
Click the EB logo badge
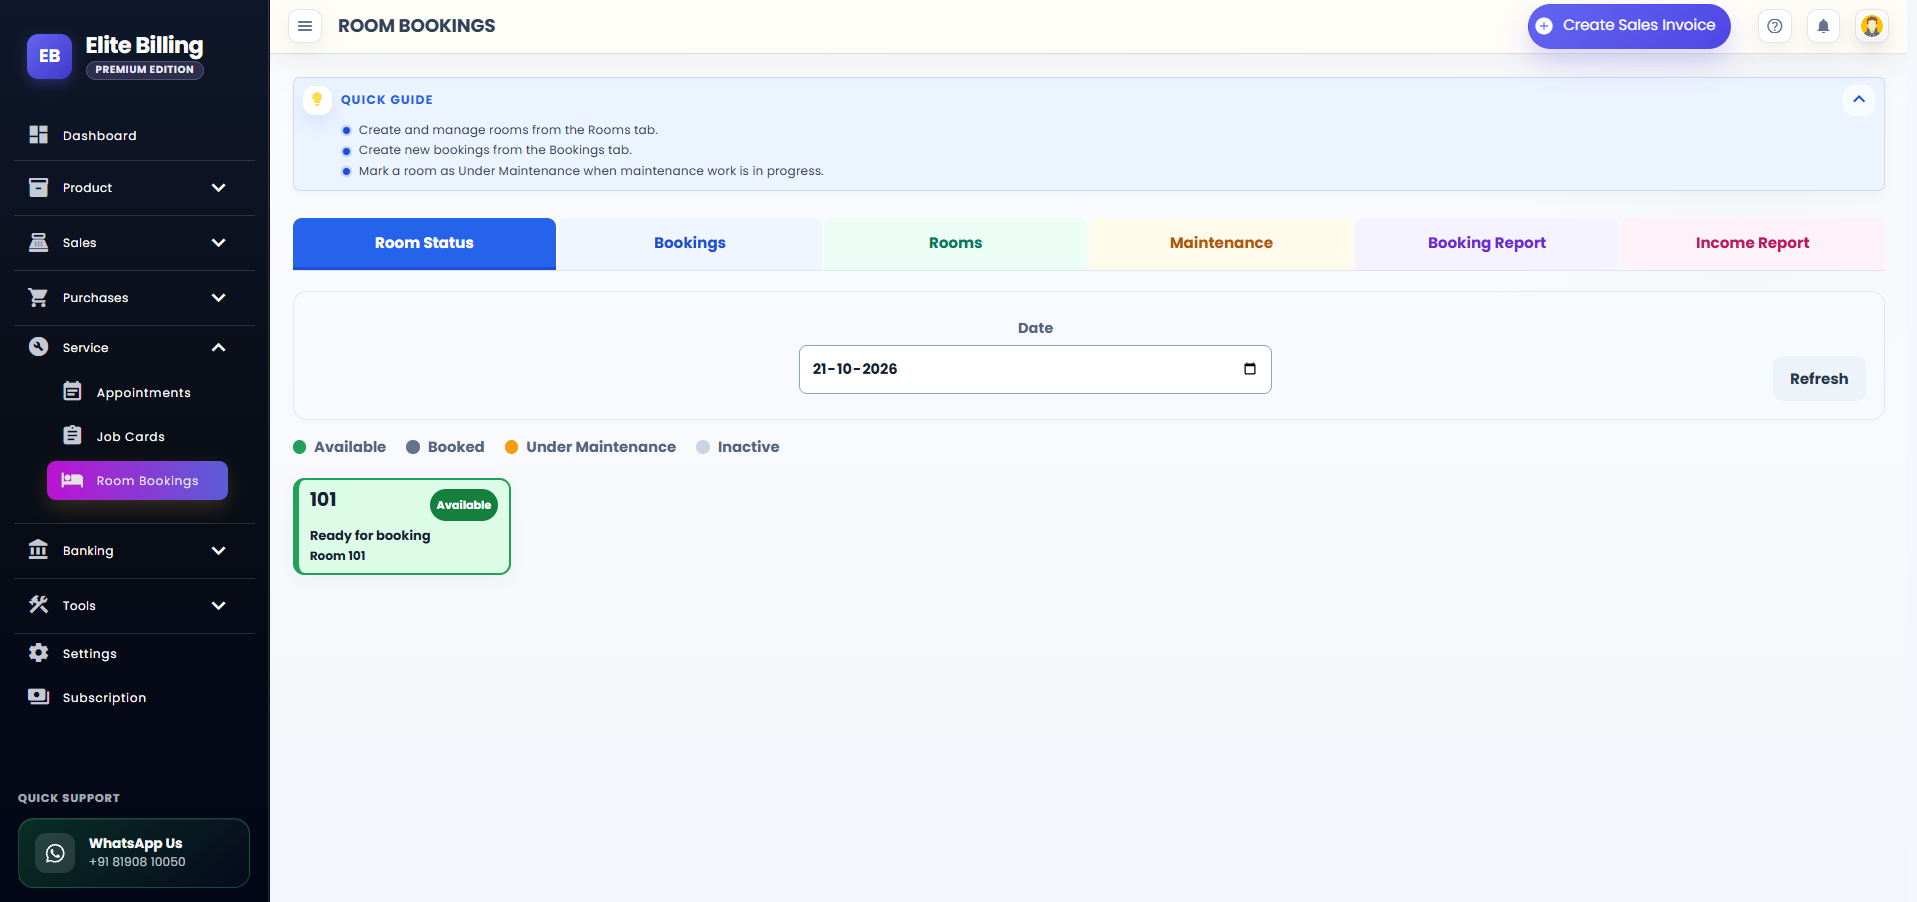coord(49,56)
